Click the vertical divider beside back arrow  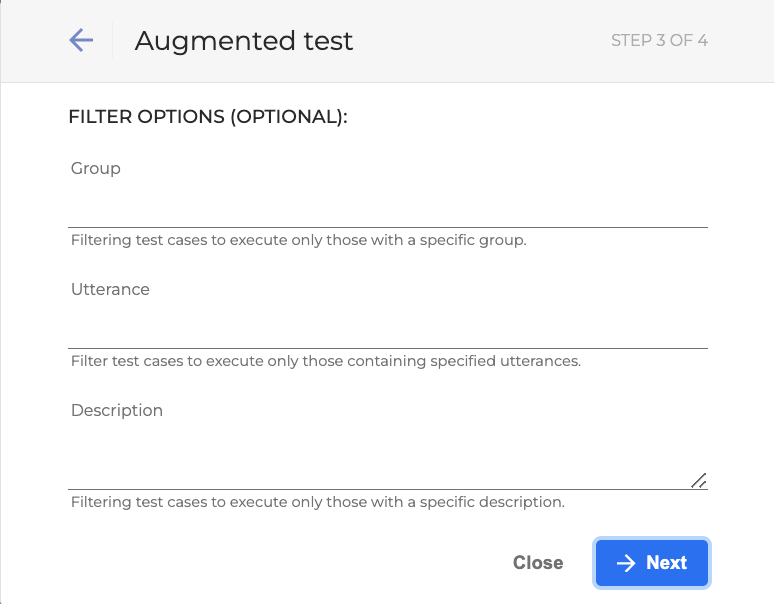click(x=113, y=41)
